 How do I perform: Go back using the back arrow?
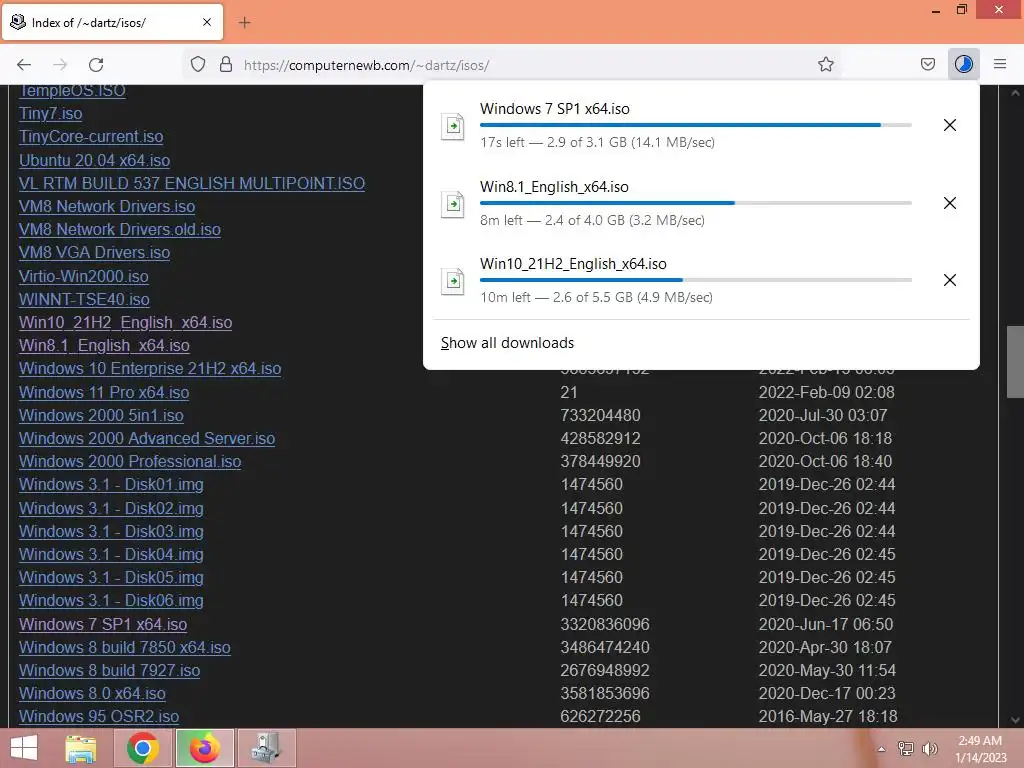24,65
